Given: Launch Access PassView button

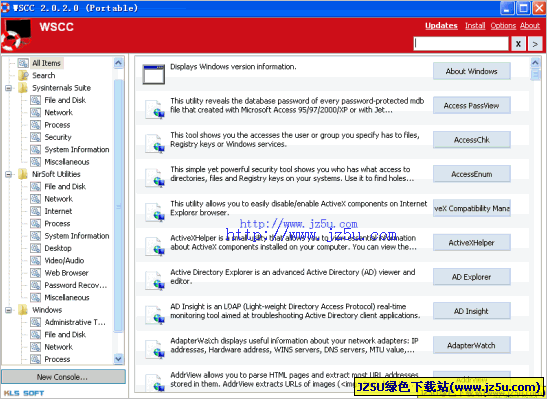Looking at the screenshot, I should tap(472, 105).
